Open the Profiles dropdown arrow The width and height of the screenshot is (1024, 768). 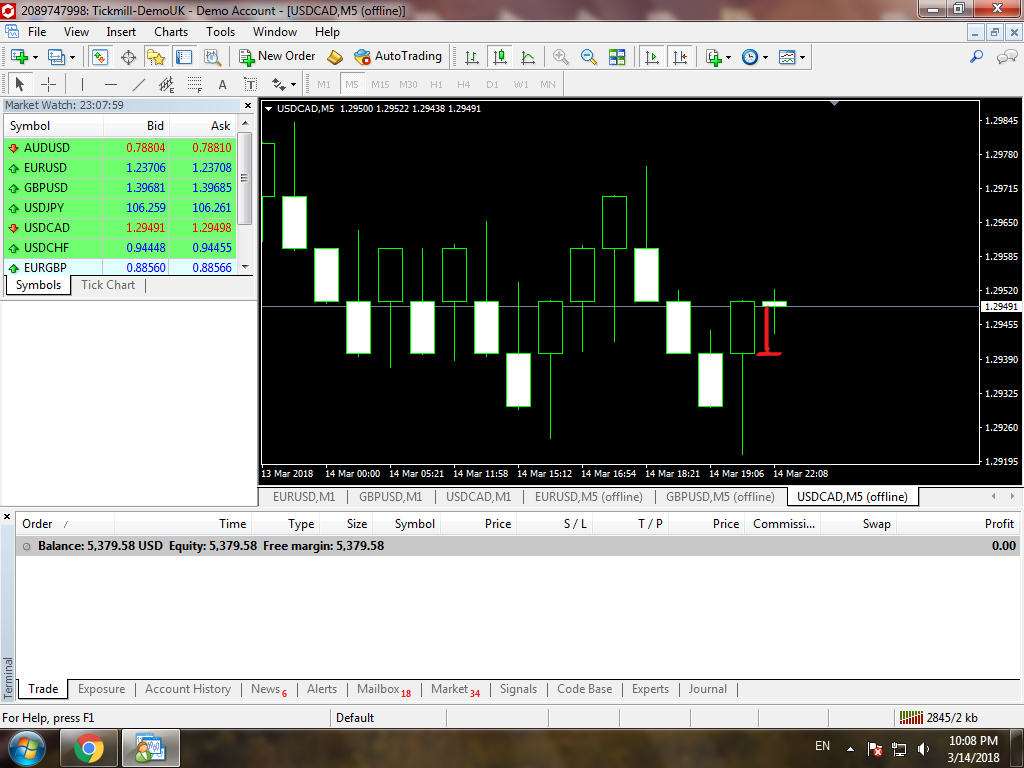tap(72, 58)
